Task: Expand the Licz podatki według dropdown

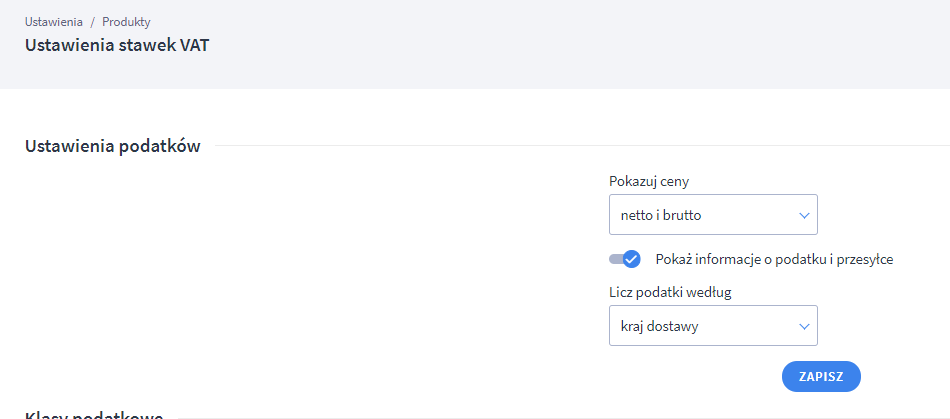Action: 712,326
